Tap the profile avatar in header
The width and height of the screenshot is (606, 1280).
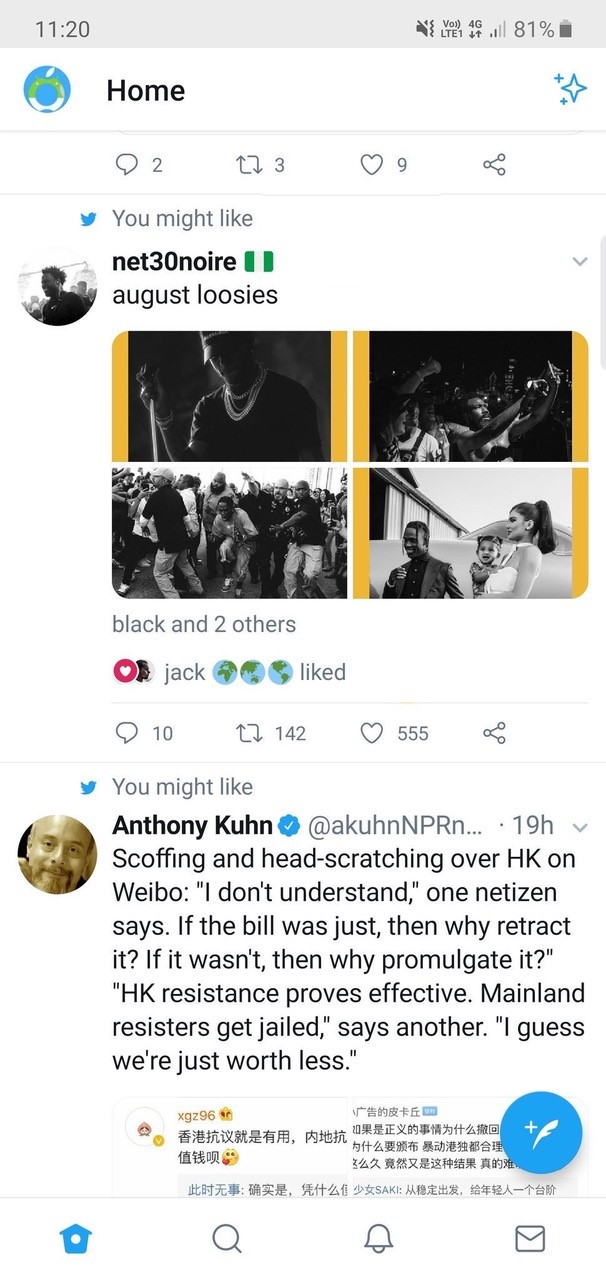47,90
